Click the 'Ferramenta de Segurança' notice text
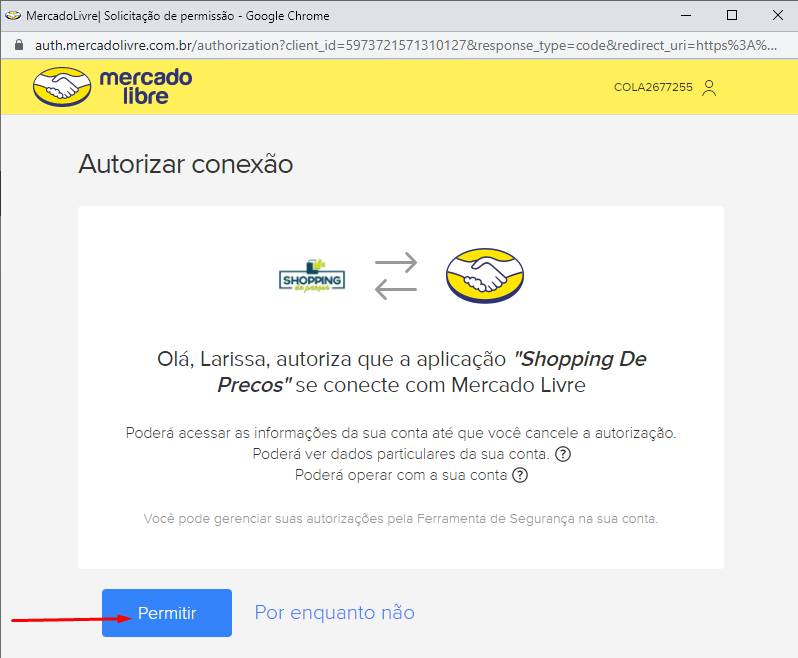 pos(401,519)
